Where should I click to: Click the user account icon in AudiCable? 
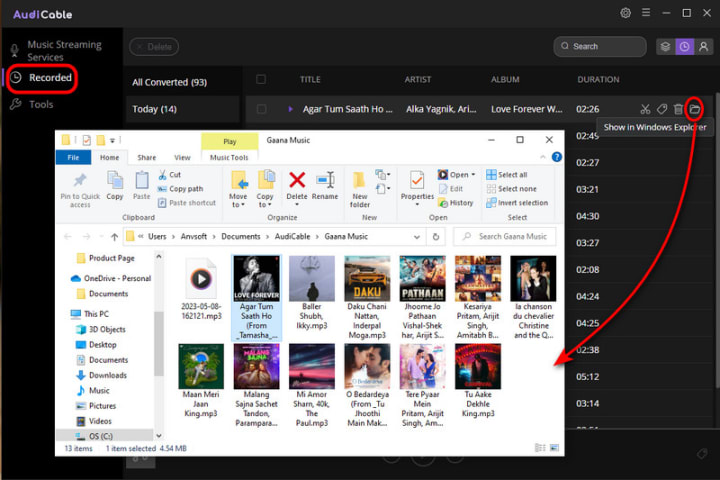pyautogui.click(x=703, y=46)
